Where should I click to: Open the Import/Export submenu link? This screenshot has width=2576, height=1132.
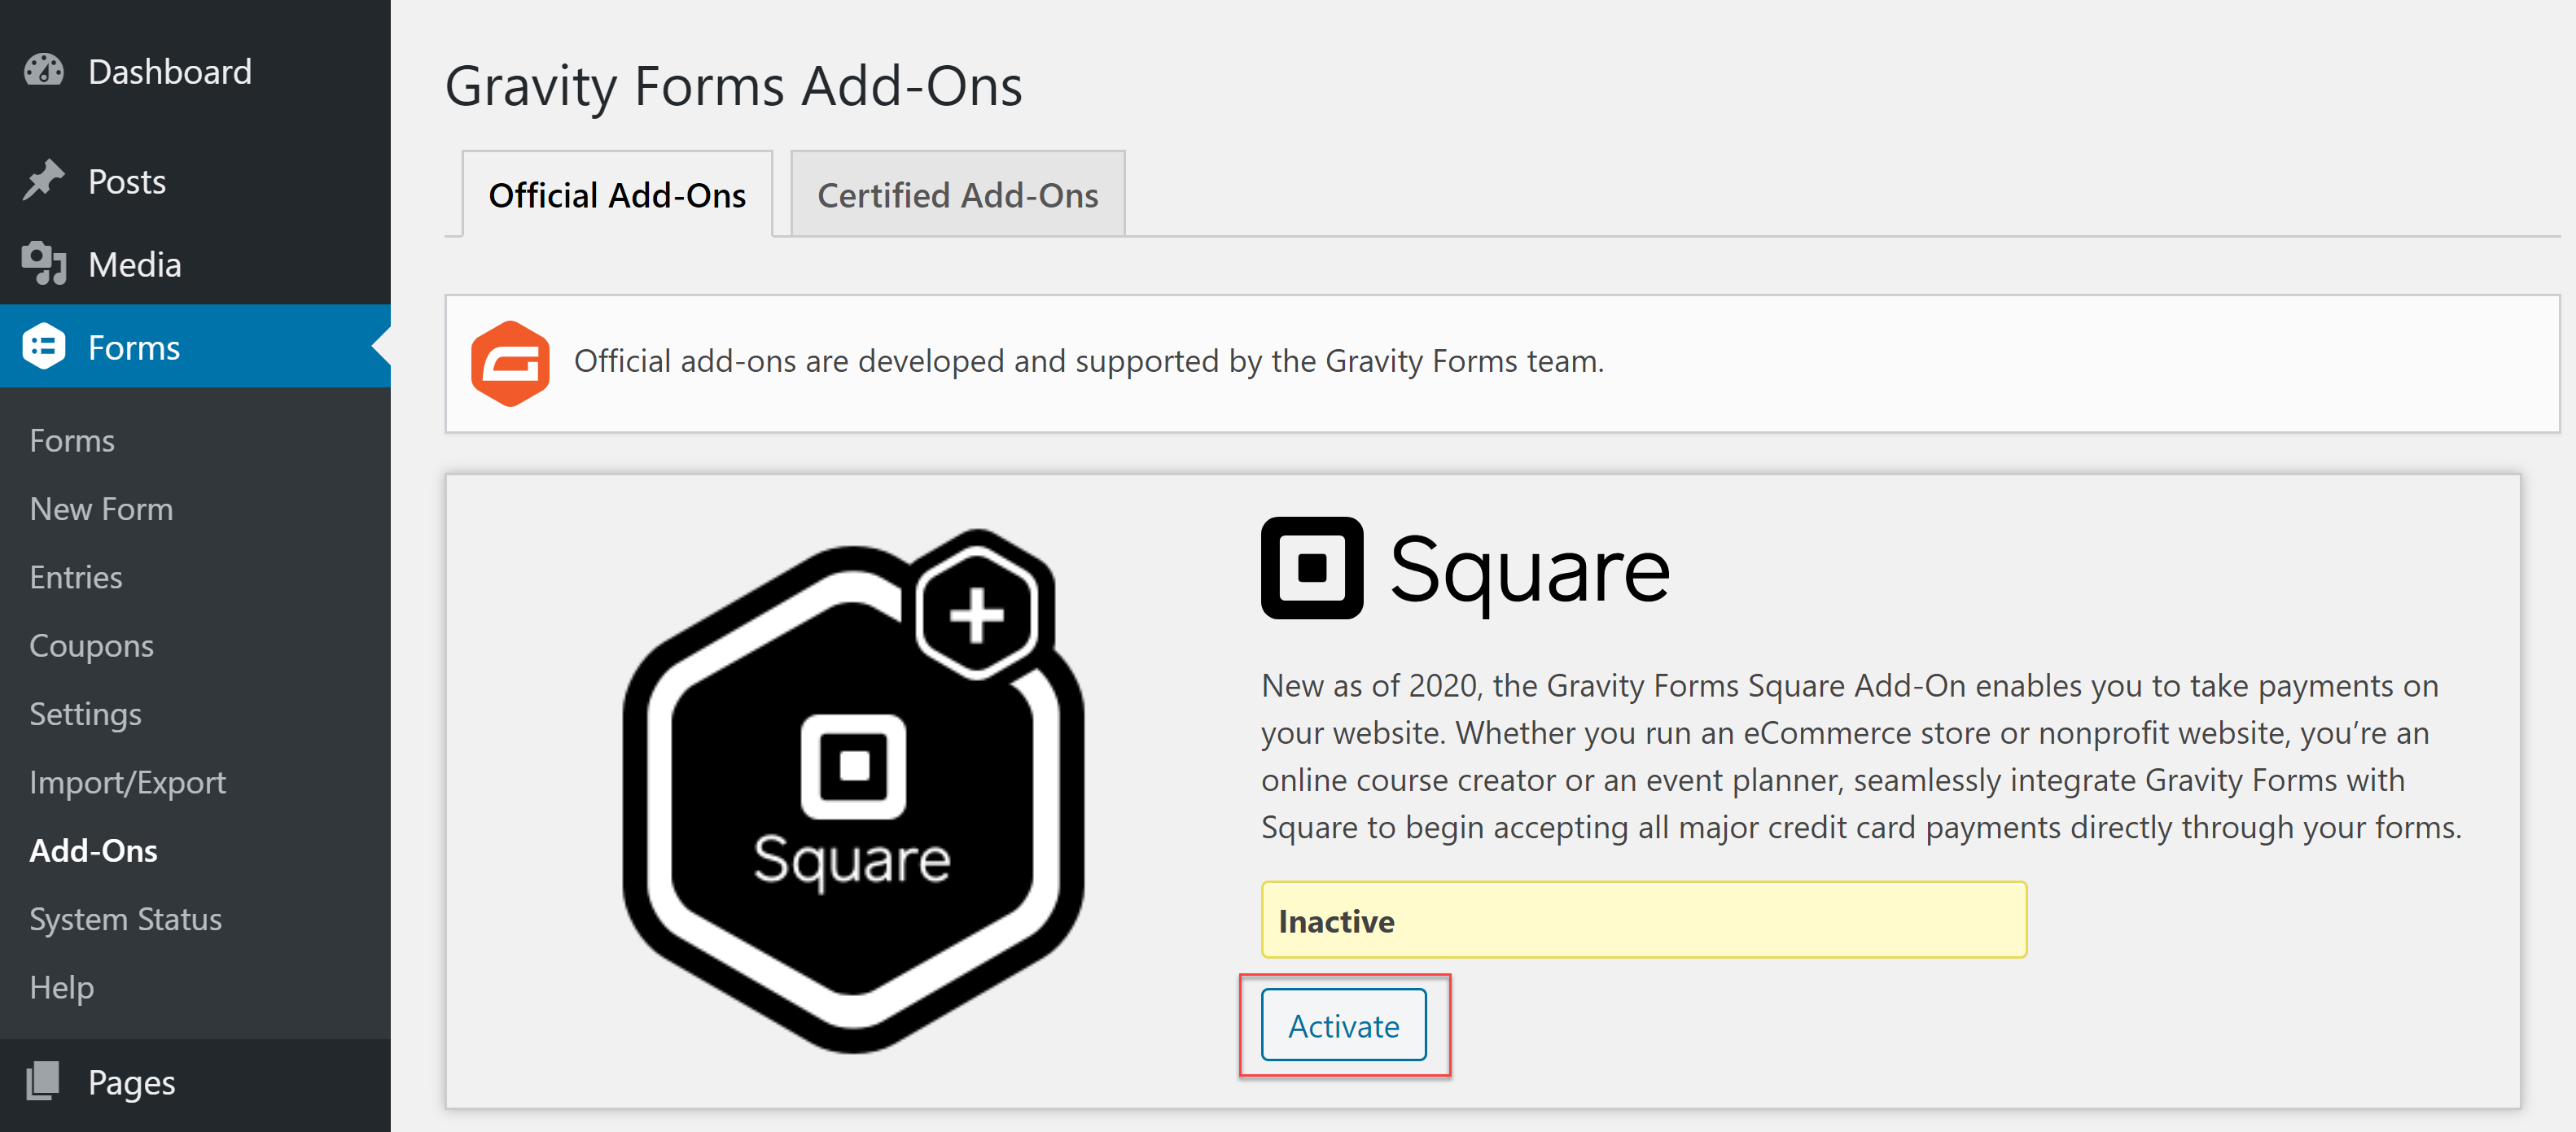127,782
